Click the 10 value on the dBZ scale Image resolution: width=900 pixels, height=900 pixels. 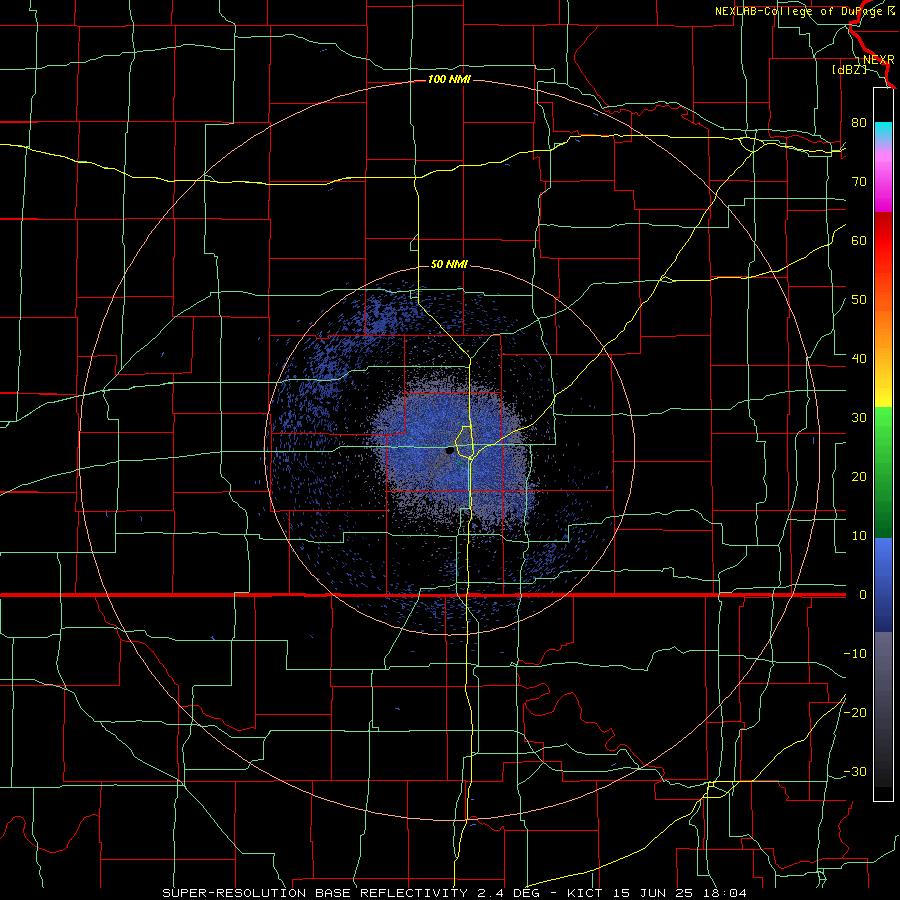click(x=859, y=536)
